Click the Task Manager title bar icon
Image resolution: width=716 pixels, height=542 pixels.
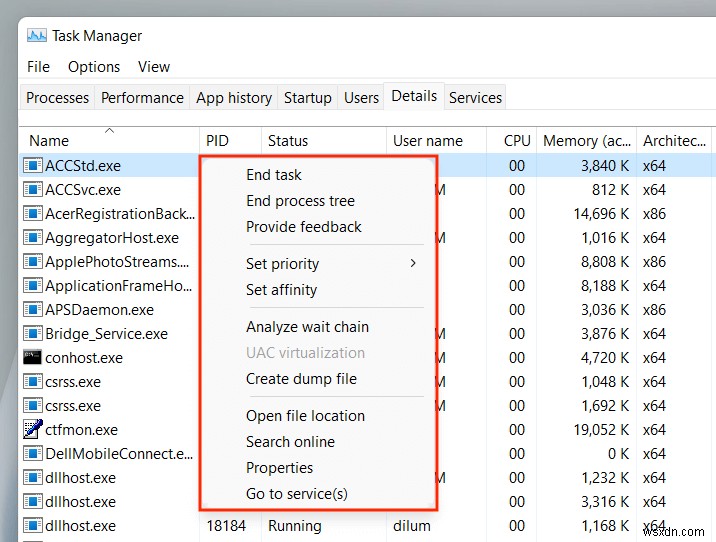point(36,36)
